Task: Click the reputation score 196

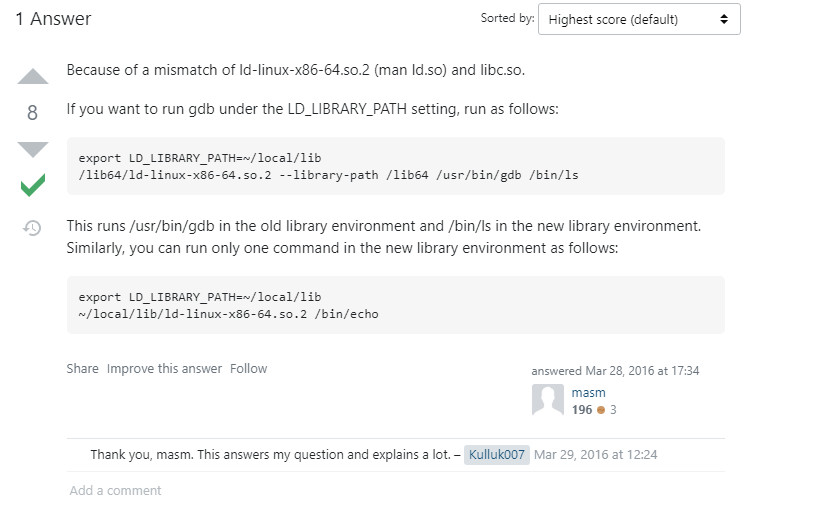Action: 582,410
